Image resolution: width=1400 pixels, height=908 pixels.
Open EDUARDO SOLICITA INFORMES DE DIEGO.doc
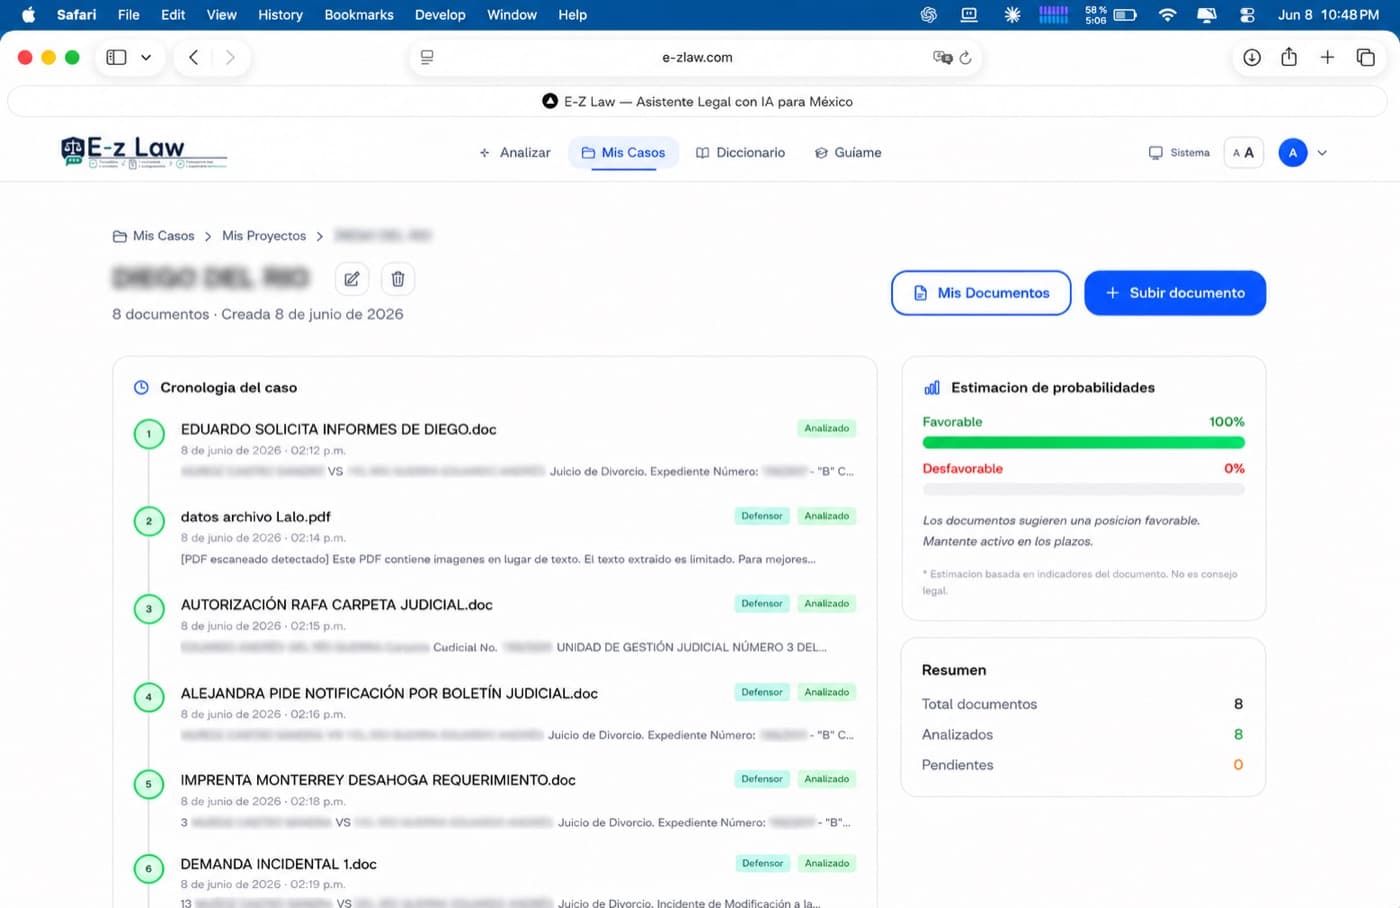point(338,429)
